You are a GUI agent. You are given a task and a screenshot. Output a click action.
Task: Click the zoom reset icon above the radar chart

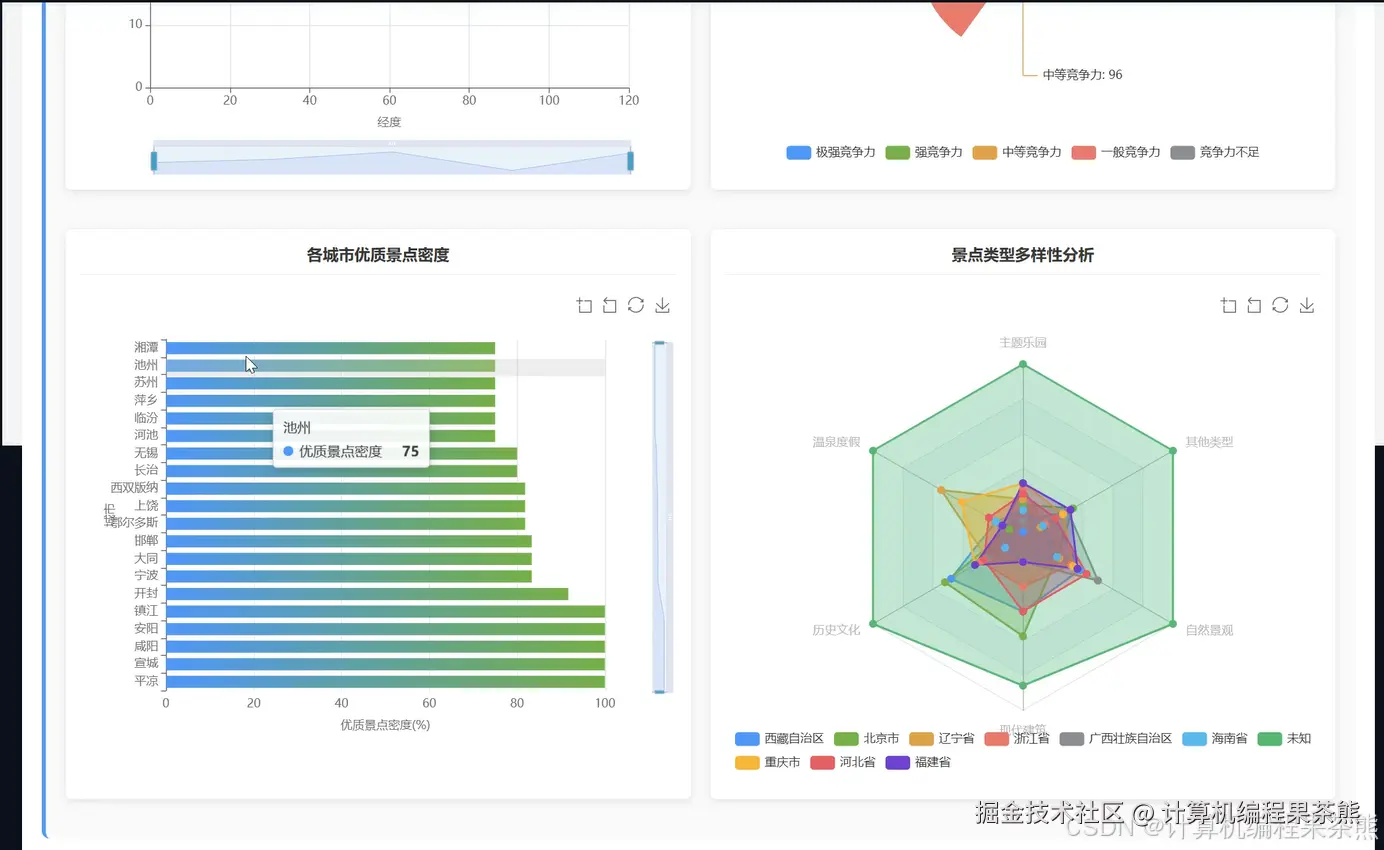coord(1255,305)
